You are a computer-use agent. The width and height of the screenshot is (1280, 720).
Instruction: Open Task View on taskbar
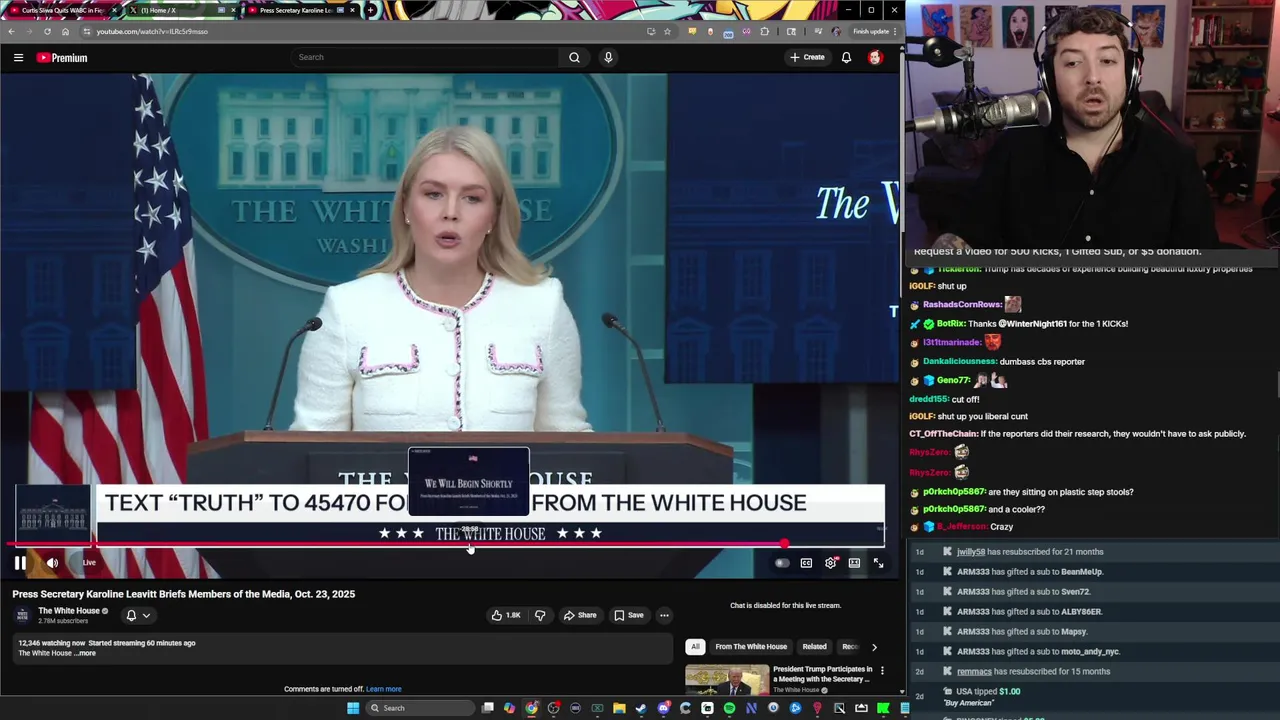(x=488, y=708)
